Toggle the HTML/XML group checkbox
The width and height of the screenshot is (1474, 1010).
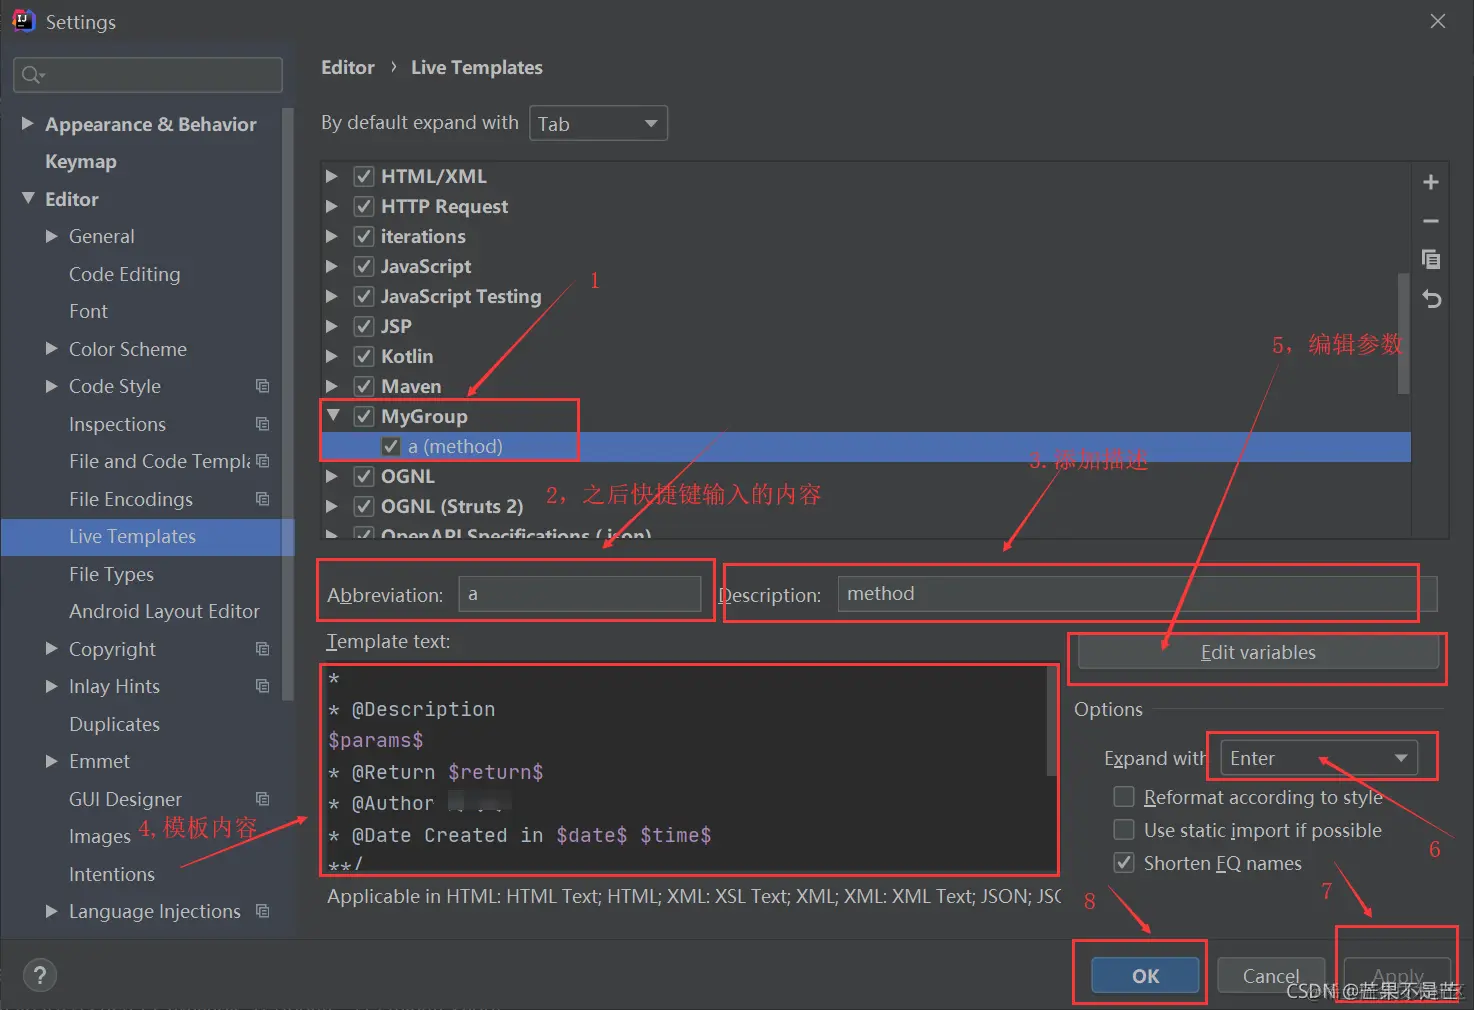(364, 176)
